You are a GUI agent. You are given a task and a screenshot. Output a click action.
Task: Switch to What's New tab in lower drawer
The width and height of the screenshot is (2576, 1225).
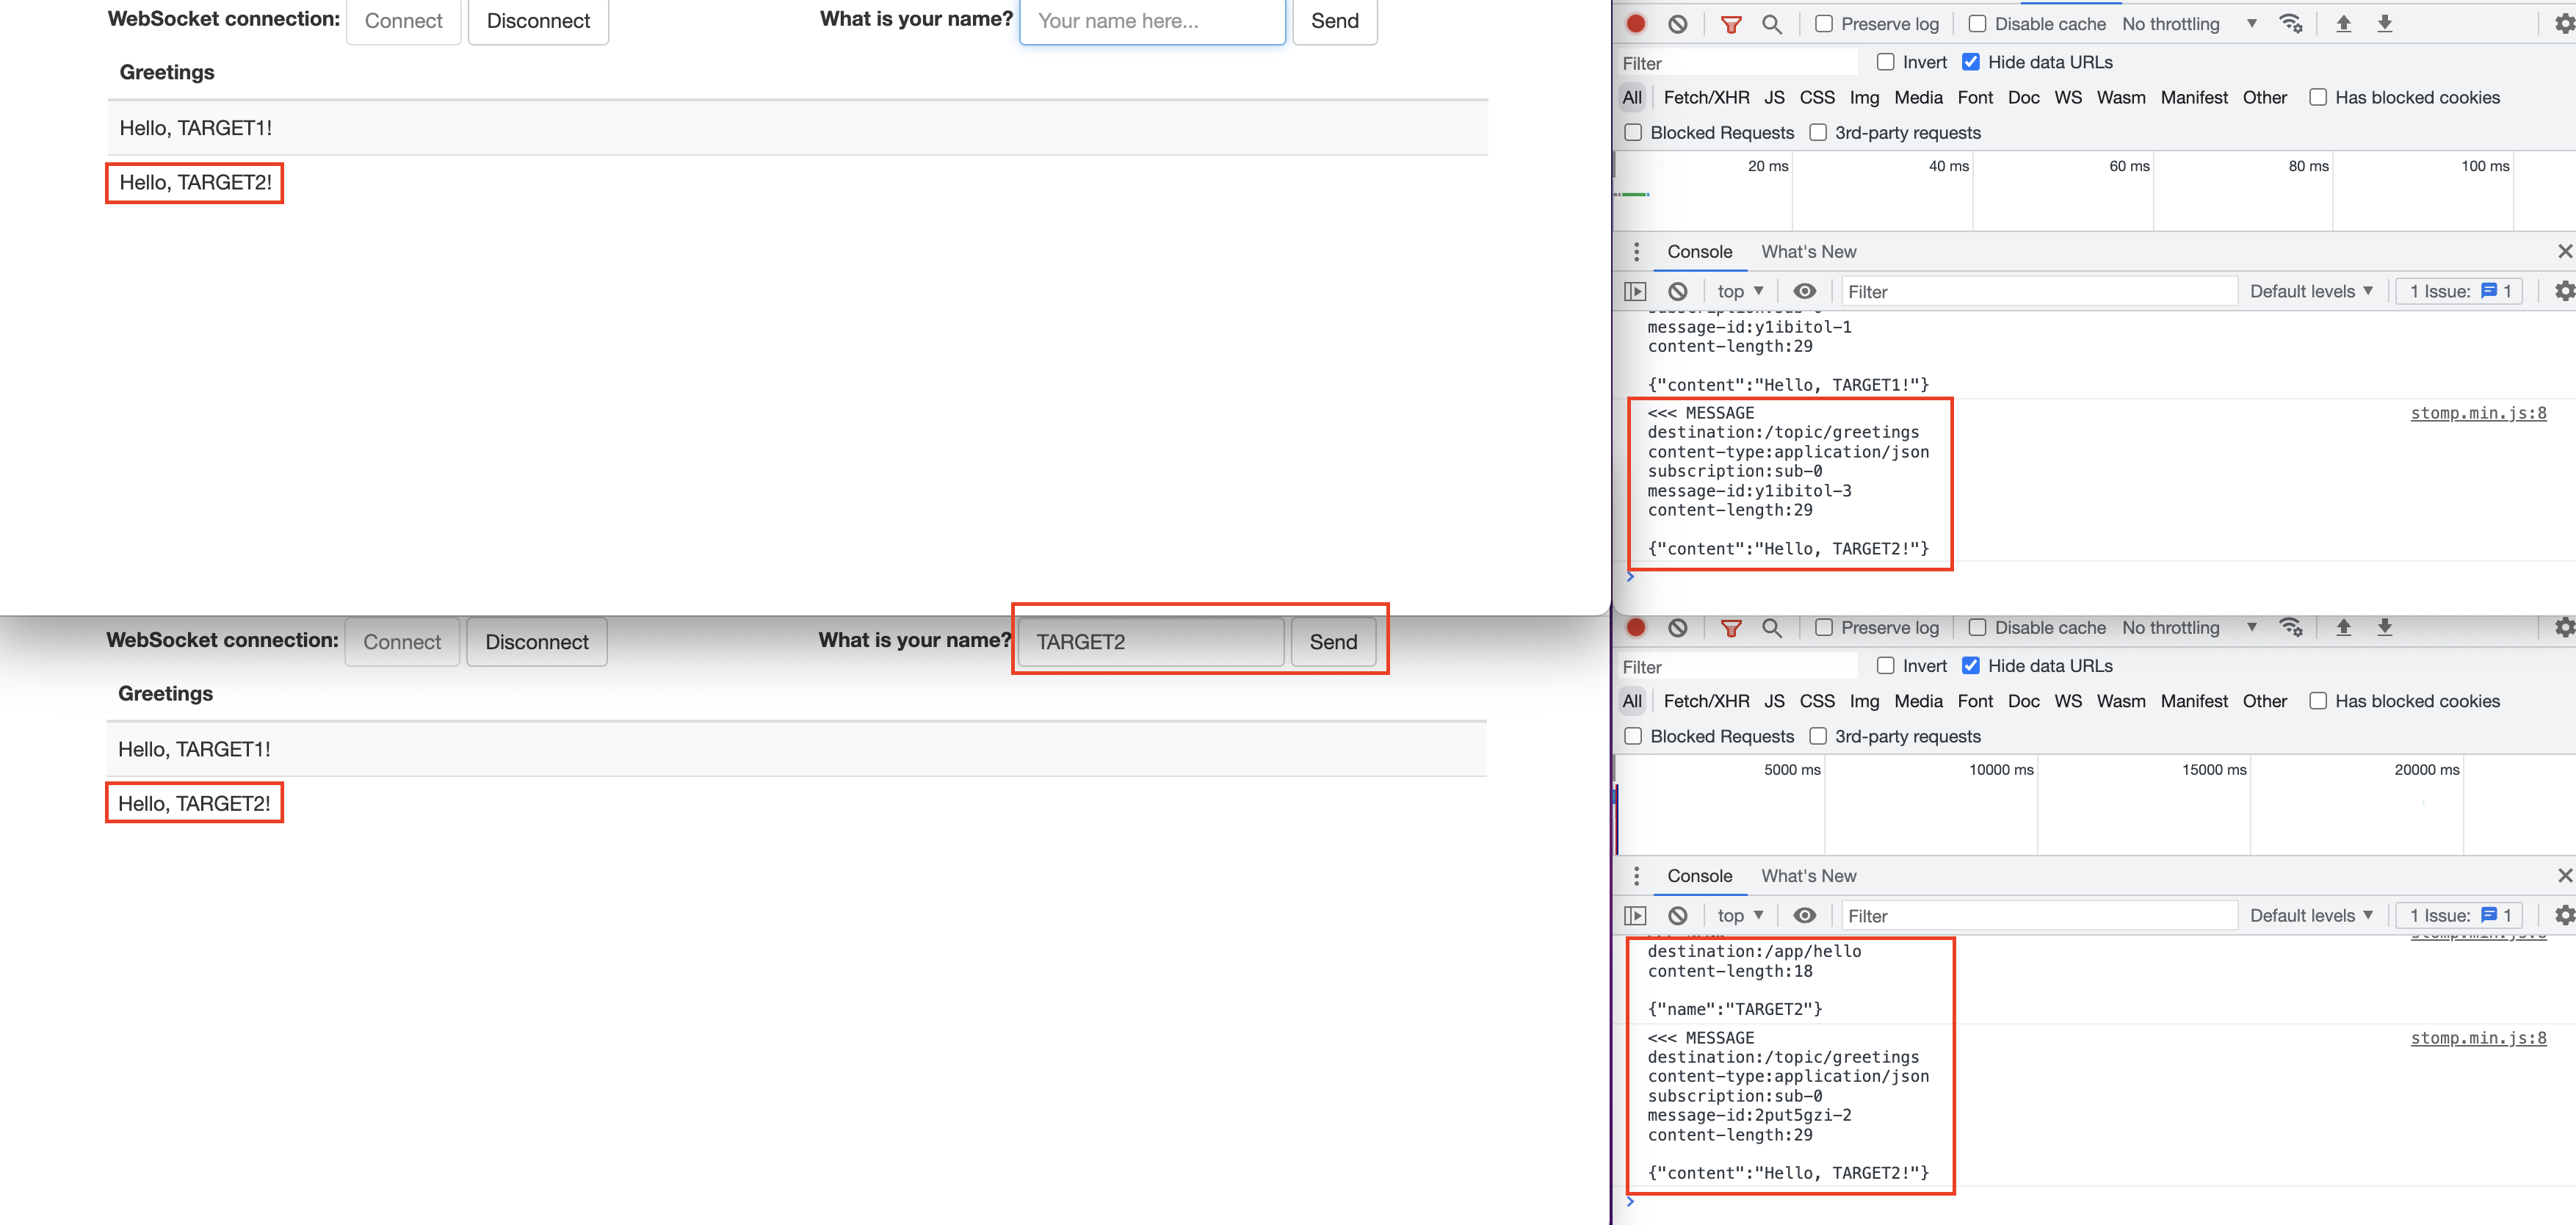pos(1808,875)
